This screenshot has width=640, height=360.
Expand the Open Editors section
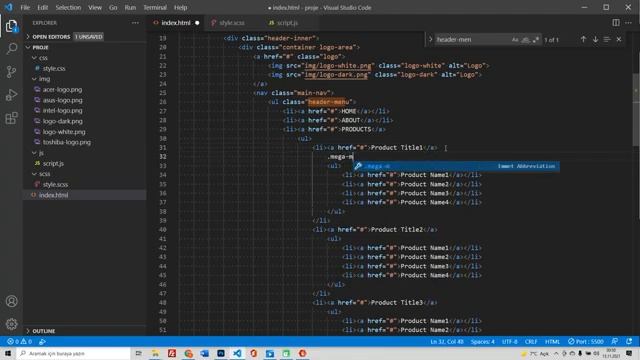click(28, 37)
